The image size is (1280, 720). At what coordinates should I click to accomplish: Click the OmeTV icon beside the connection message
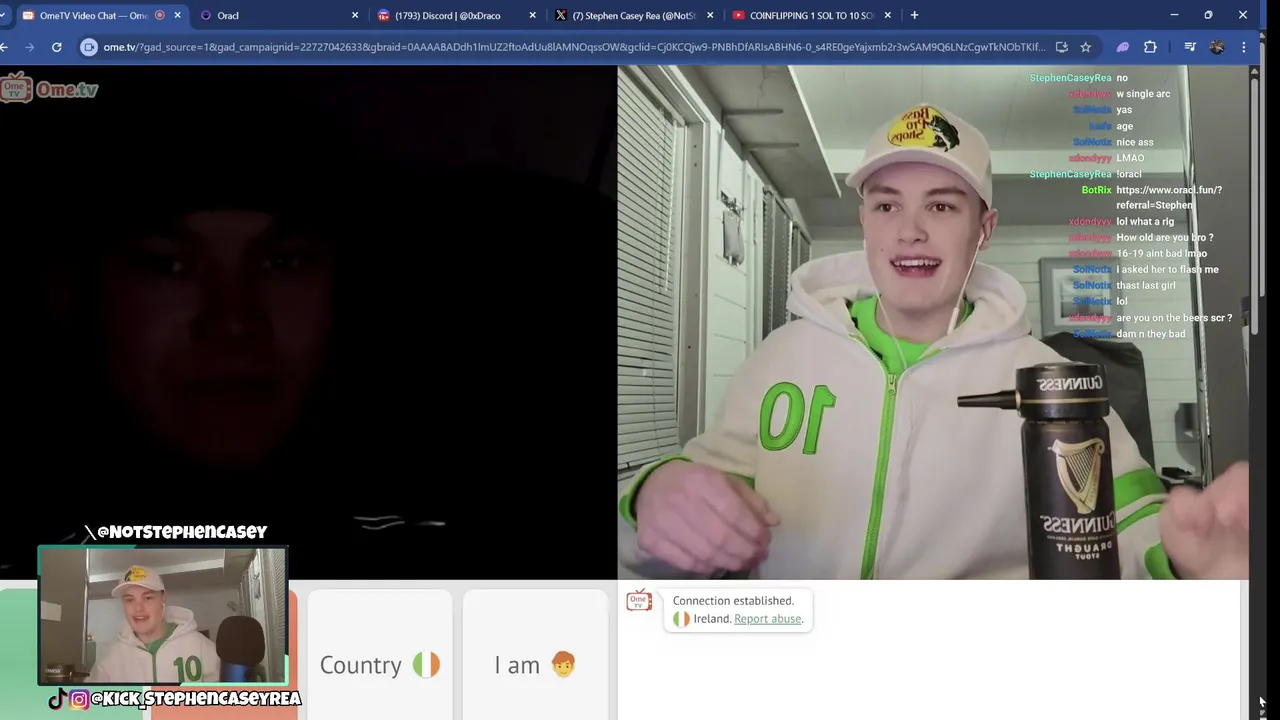pos(639,601)
